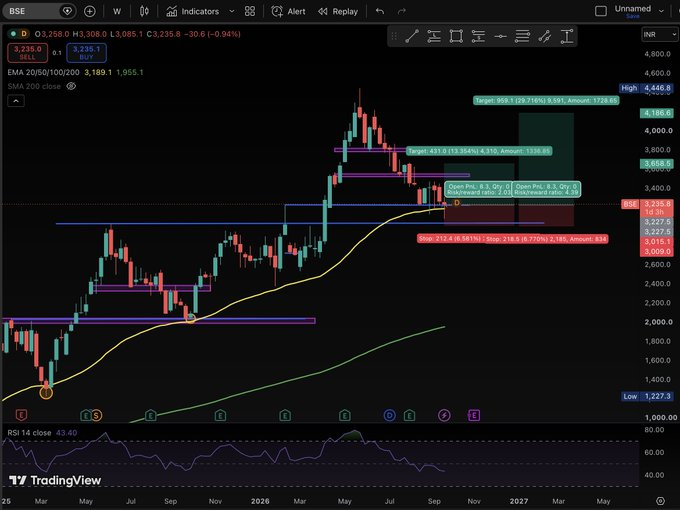Open the INR currency dropdown
The width and height of the screenshot is (680, 510).
(x=659, y=34)
